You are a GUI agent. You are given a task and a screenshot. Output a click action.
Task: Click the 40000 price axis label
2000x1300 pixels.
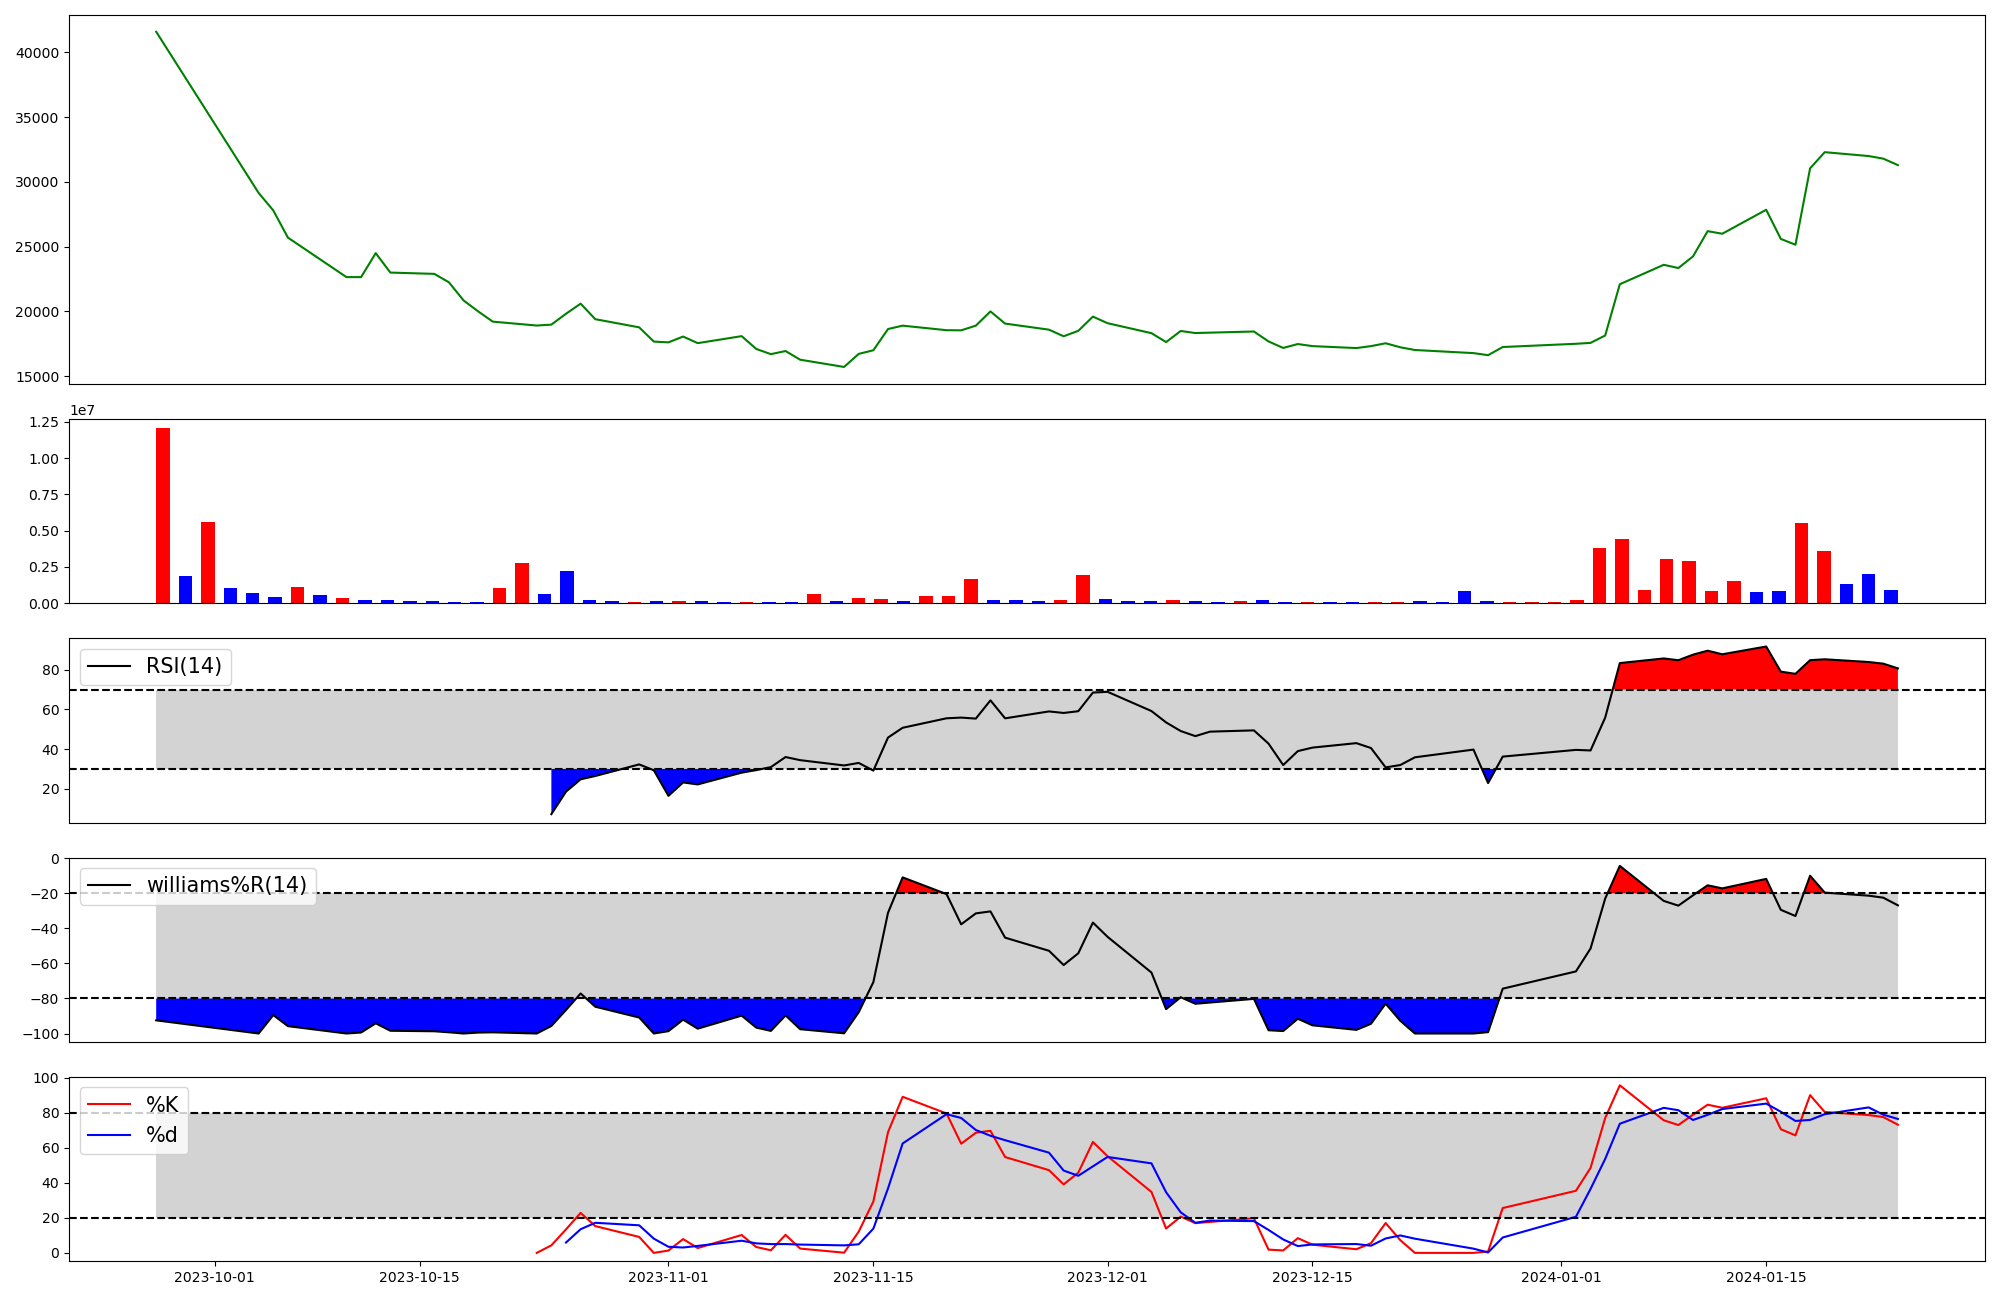38,53
